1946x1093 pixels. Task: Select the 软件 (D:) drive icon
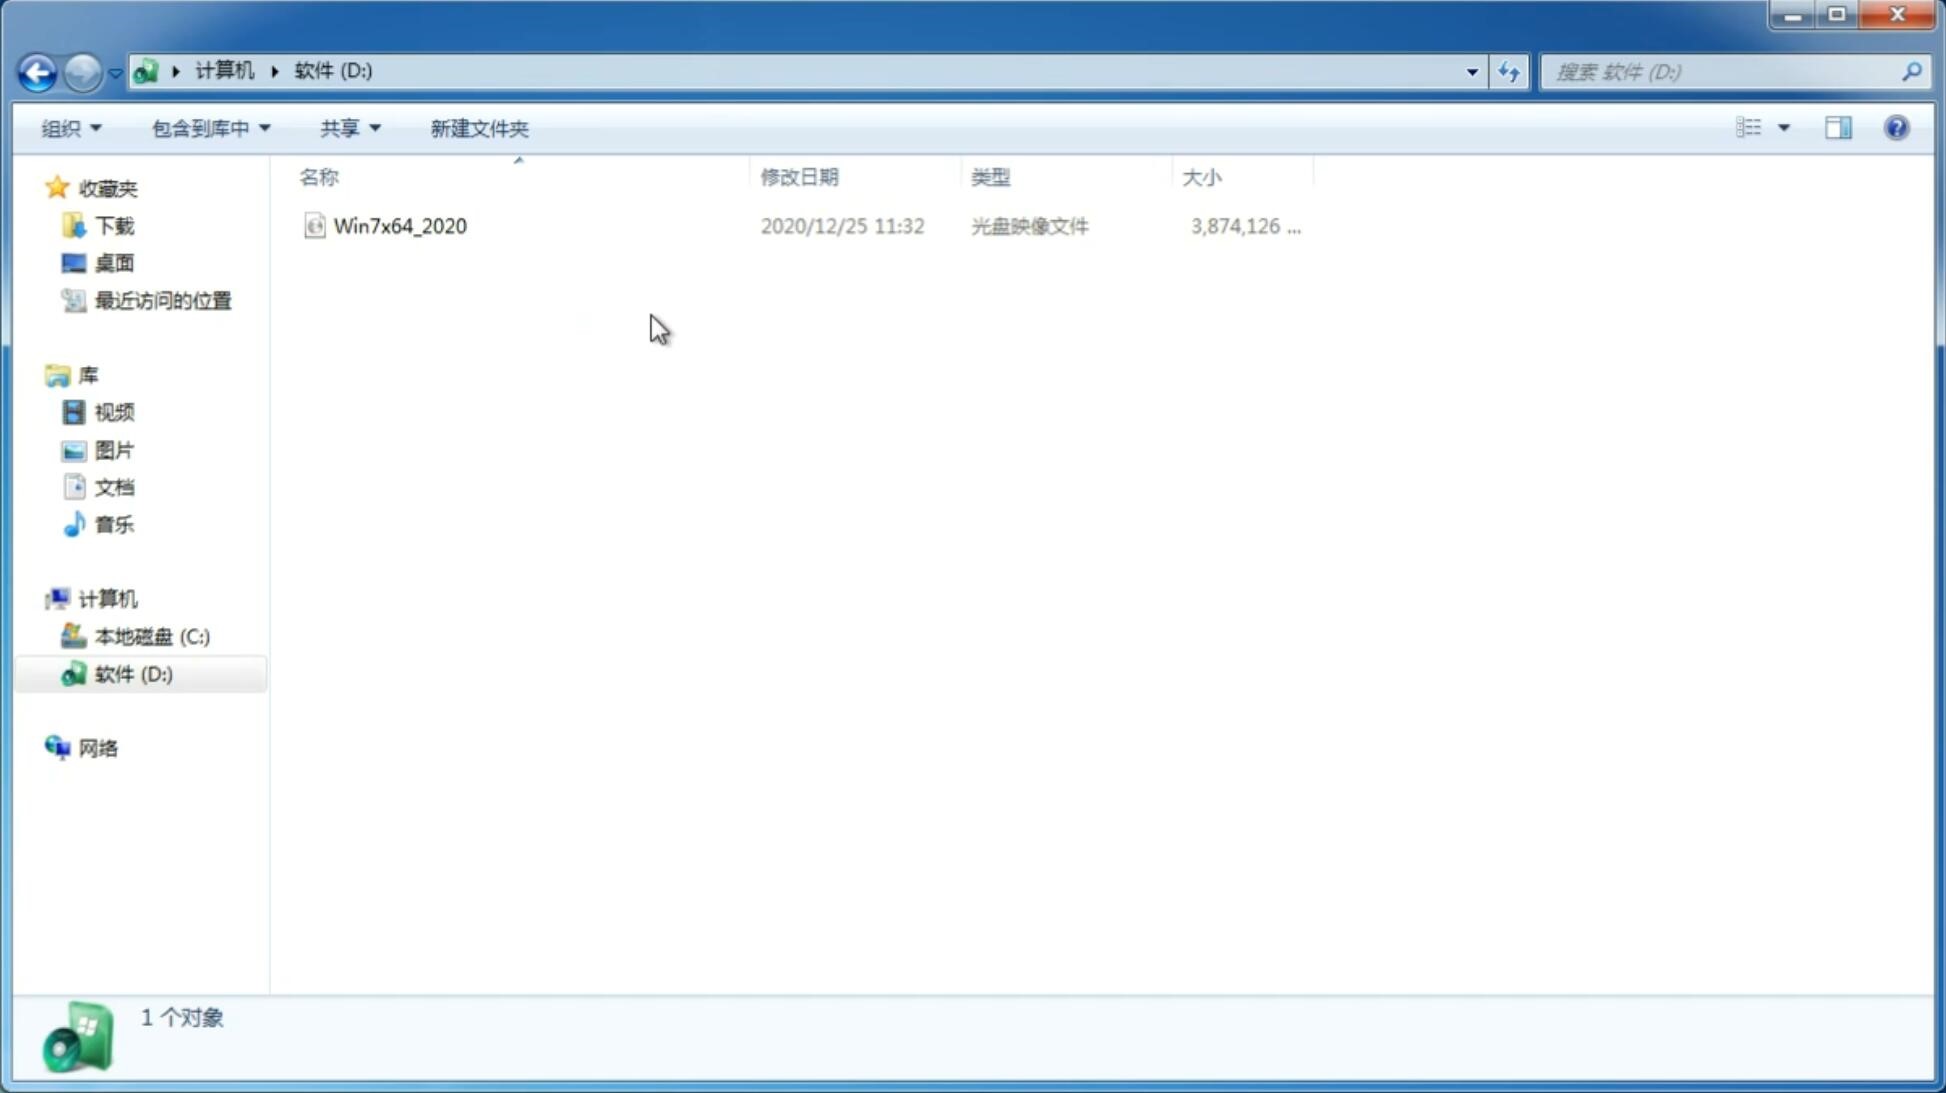pos(74,673)
